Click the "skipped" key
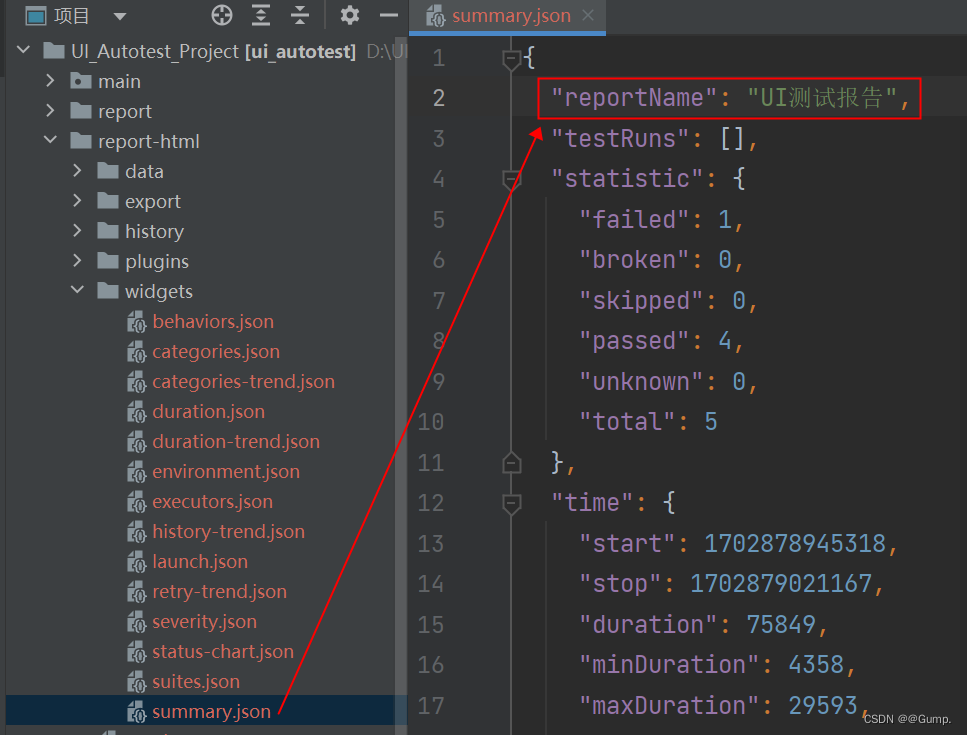 point(641,301)
